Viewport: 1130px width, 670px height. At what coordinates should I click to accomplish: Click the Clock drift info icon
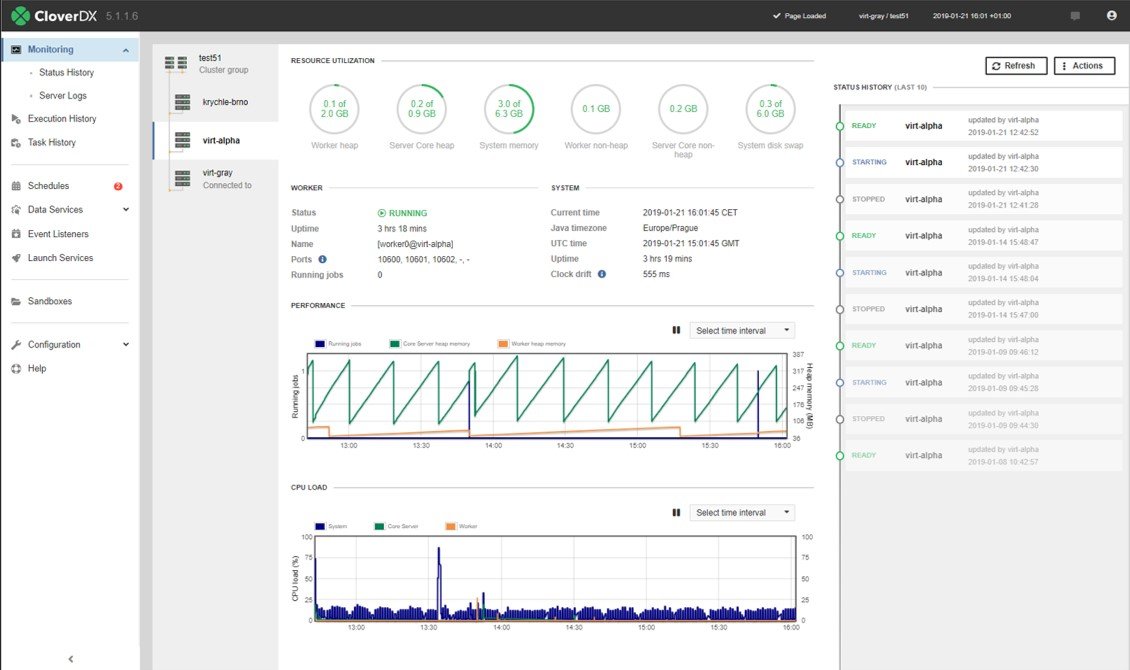pyautogui.click(x=602, y=274)
